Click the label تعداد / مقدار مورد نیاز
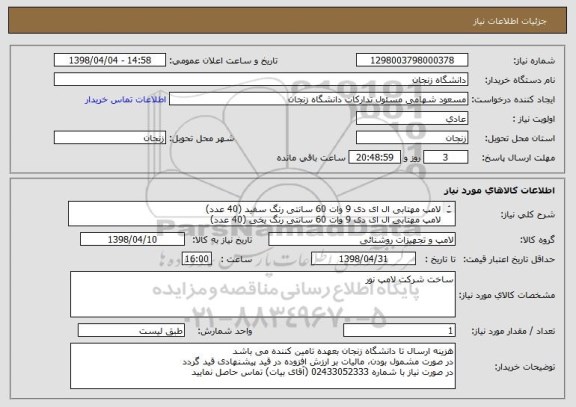Image resolution: width=576 pixels, height=407 pixels. (x=513, y=331)
